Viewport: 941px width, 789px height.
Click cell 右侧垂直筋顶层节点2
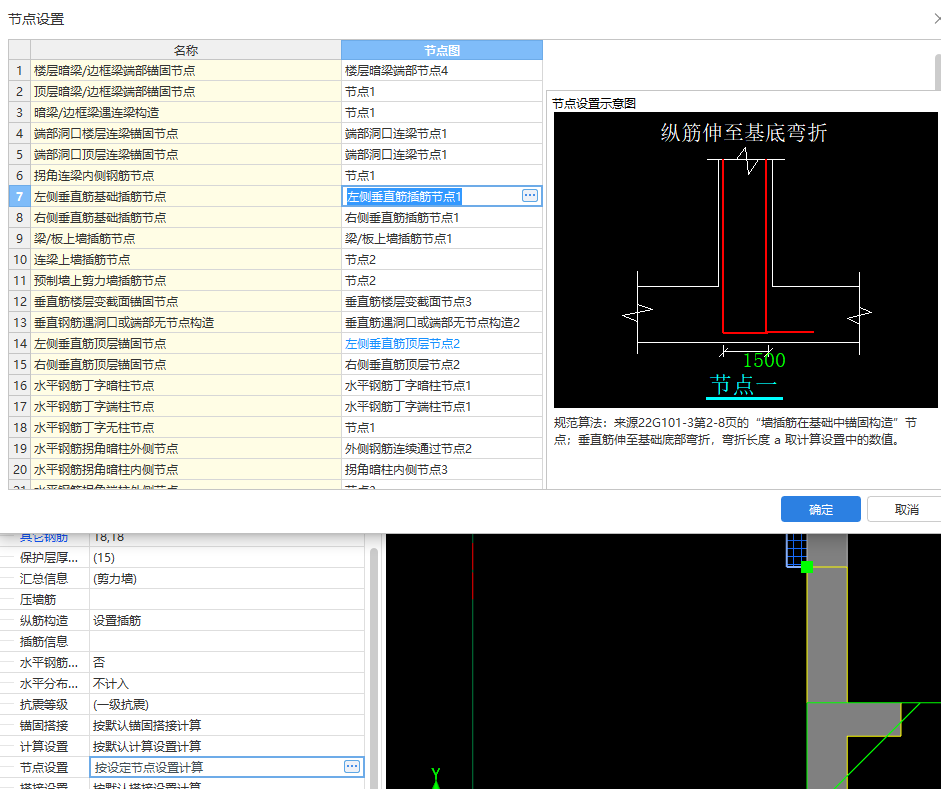pyautogui.click(x=442, y=365)
